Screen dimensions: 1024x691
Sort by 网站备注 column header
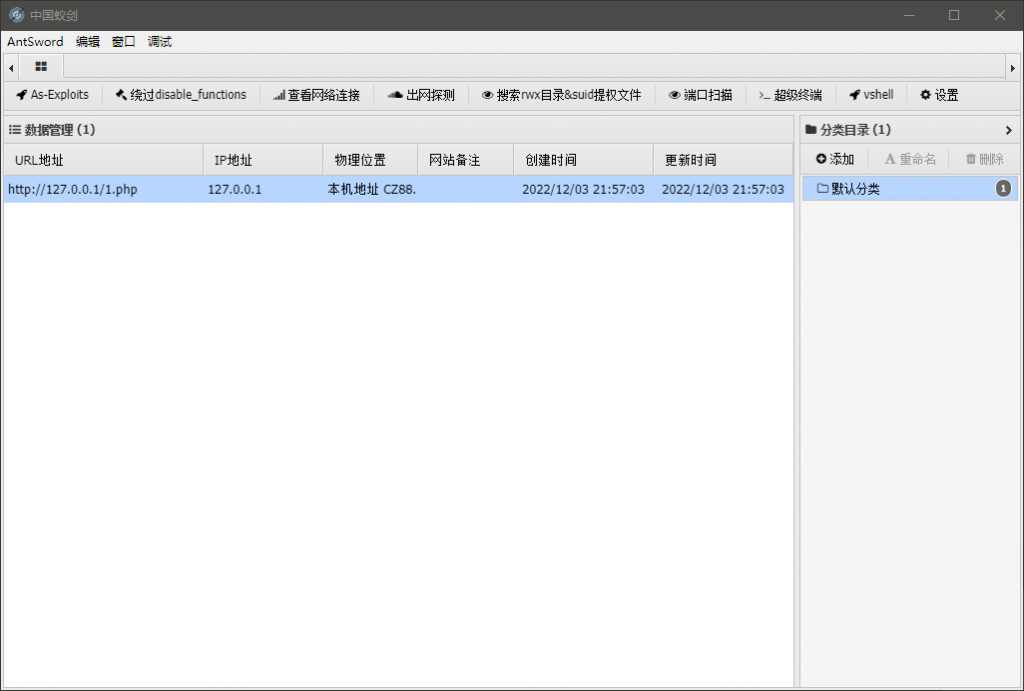point(466,160)
